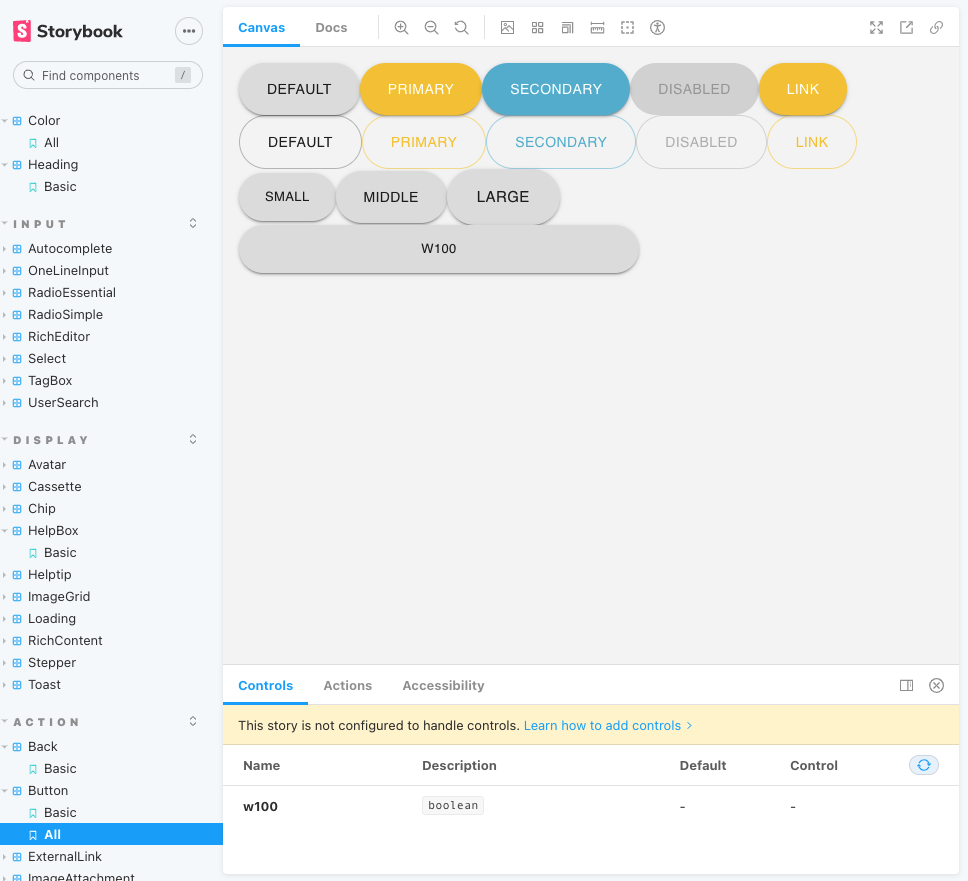
Task: Open the viewport size icon
Action: [567, 28]
